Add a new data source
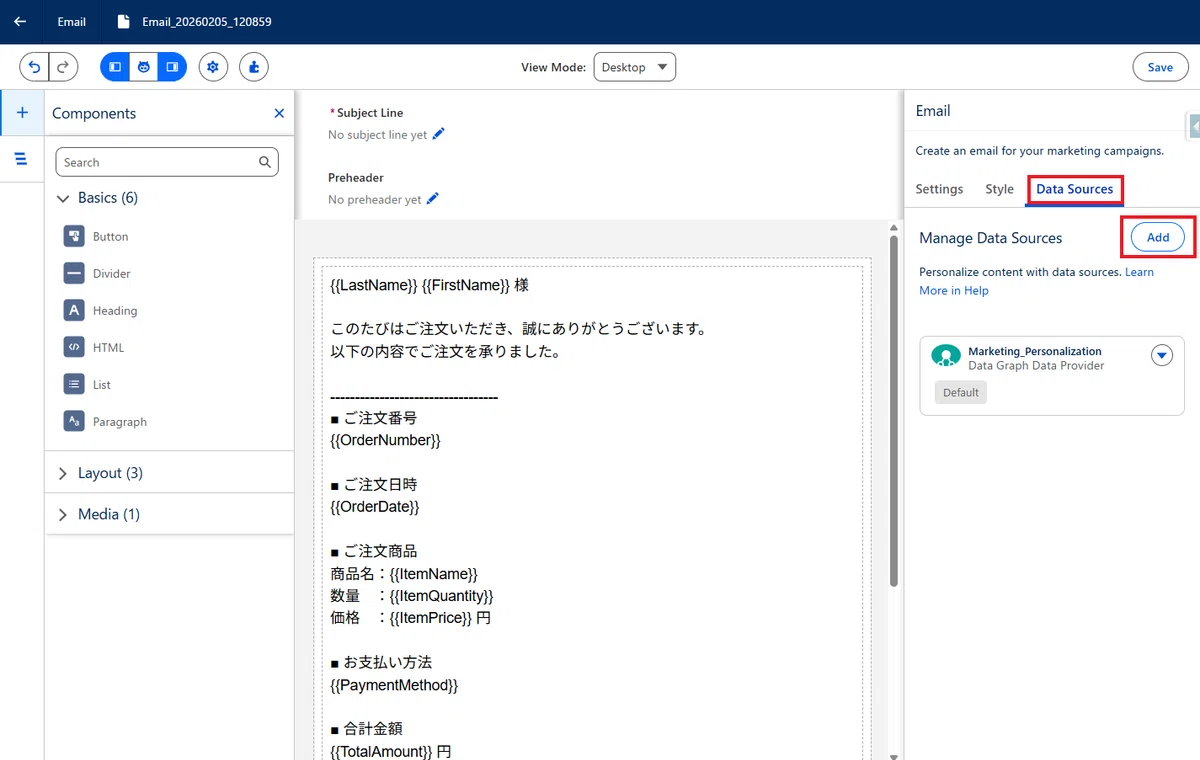1200x760 pixels. [x=1158, y=237]
